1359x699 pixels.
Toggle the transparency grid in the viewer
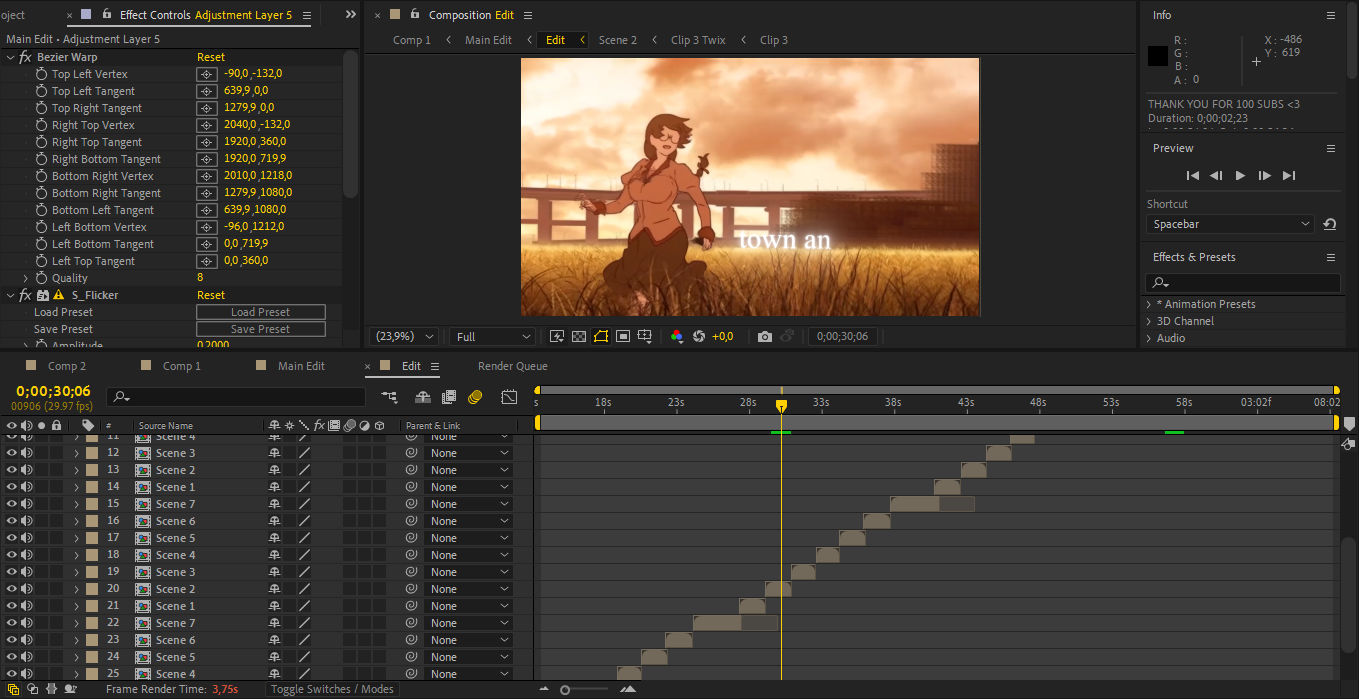[x=578, y=337]
